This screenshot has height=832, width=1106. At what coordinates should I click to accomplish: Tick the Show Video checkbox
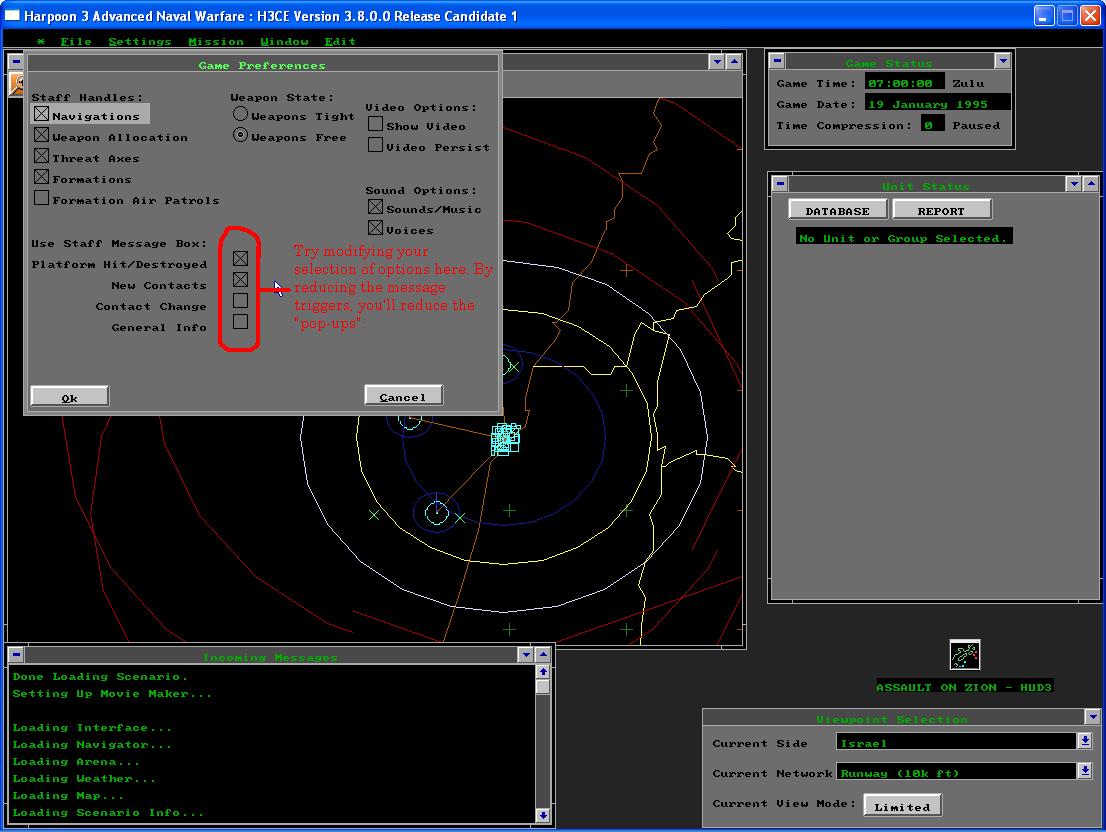click(x=376, y=125)
